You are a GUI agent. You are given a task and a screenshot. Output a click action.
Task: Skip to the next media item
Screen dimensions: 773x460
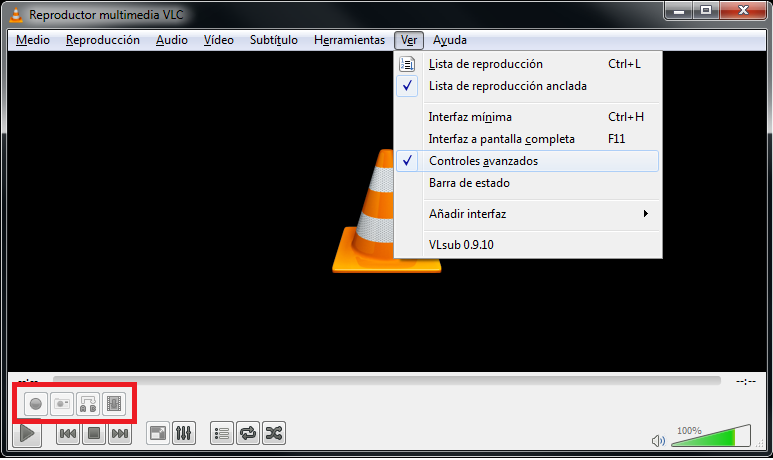(120, 433)
